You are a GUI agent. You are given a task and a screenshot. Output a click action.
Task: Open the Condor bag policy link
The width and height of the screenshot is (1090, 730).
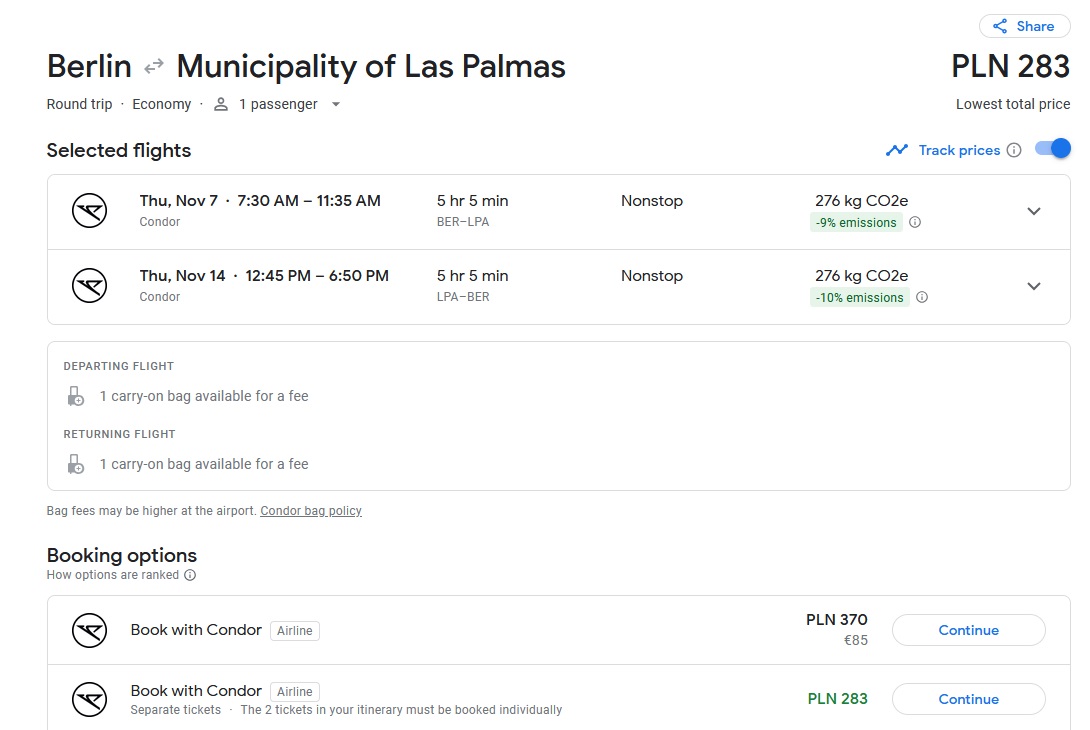point(311,511)
